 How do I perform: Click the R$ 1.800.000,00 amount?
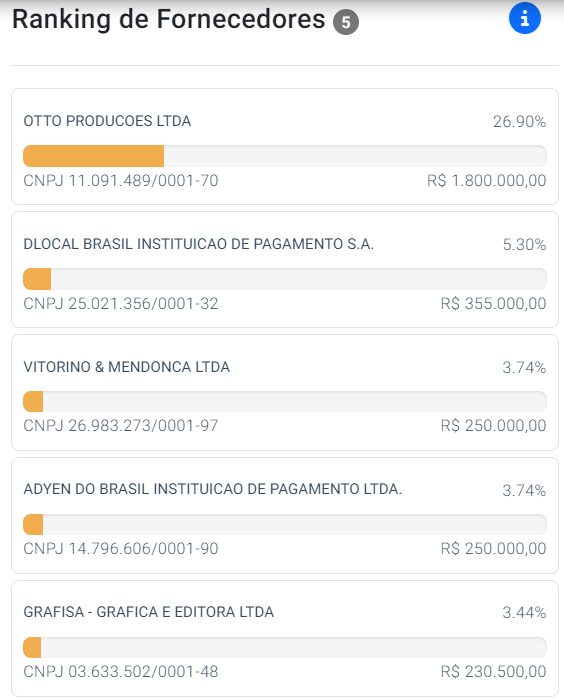486,181
